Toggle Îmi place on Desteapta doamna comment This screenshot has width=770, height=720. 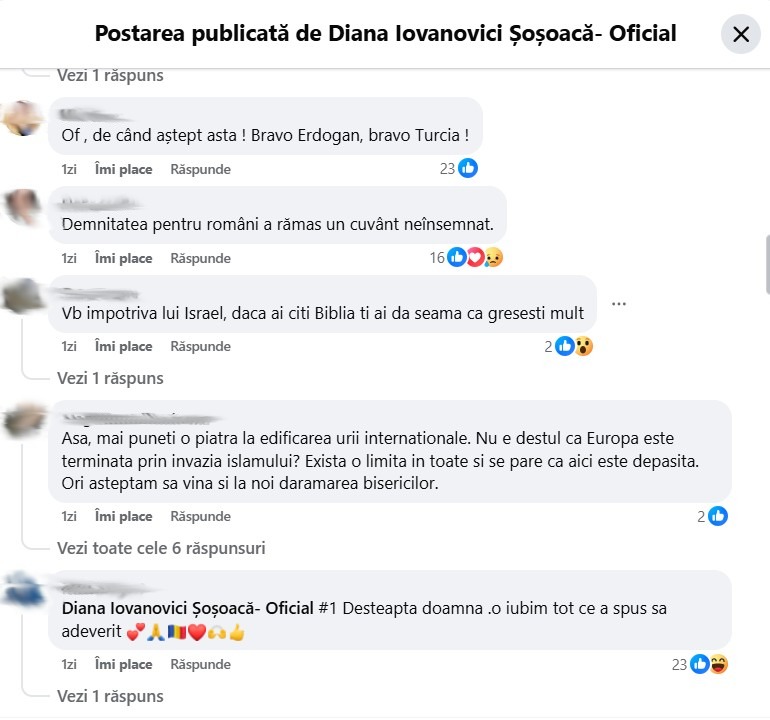click(x=123, y=664)
